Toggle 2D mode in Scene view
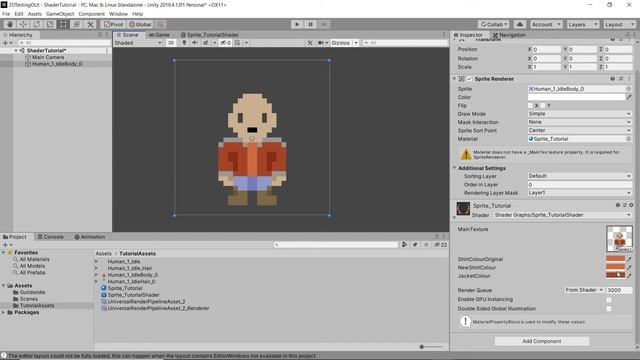This screenshot has height=360, width=640. 171,43
